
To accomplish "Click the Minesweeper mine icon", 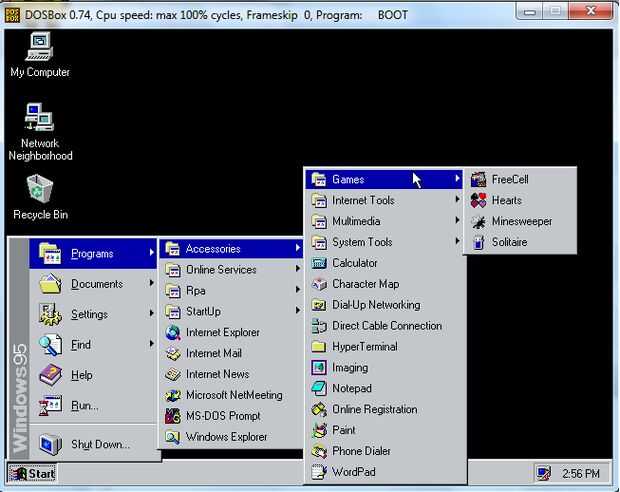I will [x=478, y=221].
